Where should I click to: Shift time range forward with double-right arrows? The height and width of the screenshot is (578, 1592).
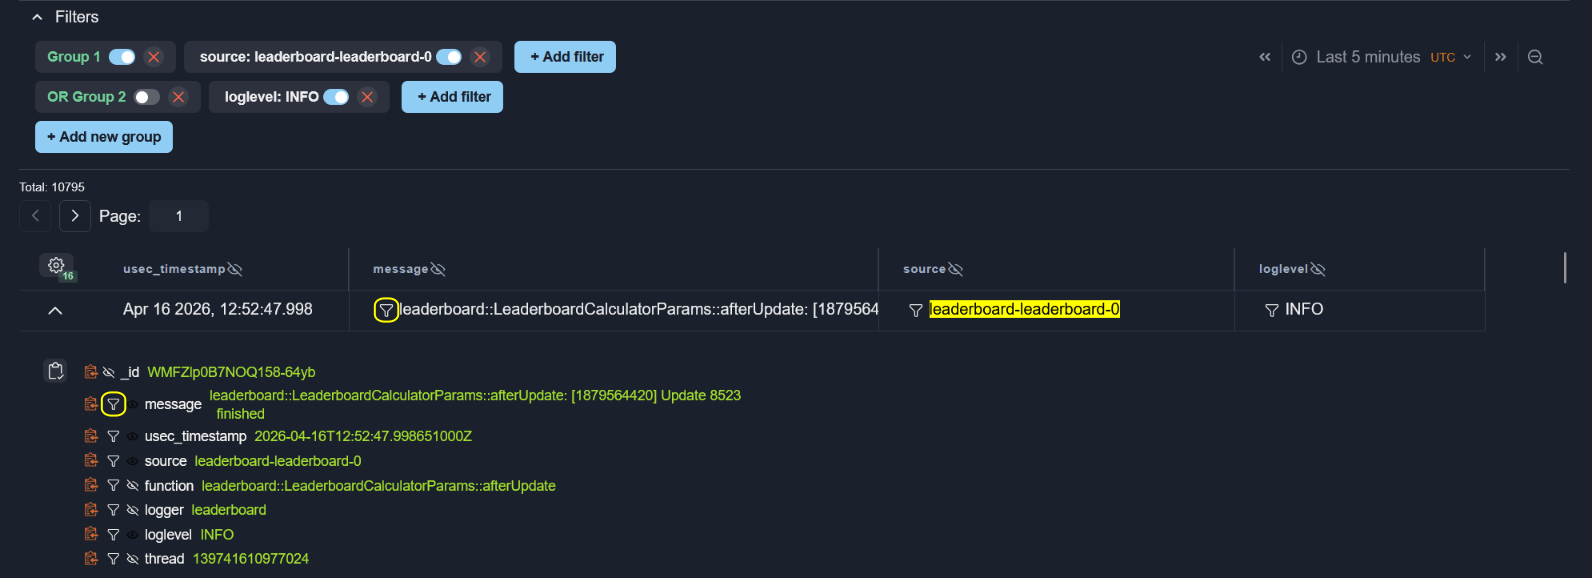coord(1500,57)
